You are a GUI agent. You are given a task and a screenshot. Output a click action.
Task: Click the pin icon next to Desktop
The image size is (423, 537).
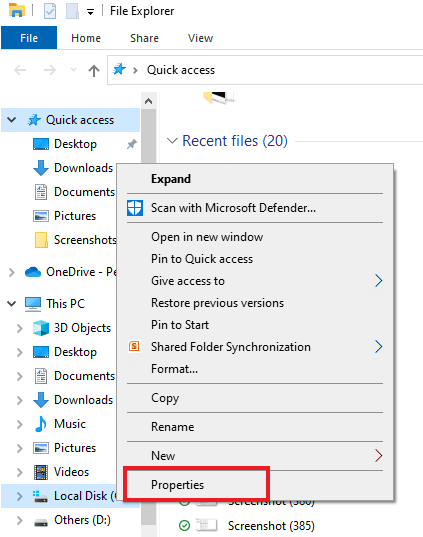click(132, 144)
